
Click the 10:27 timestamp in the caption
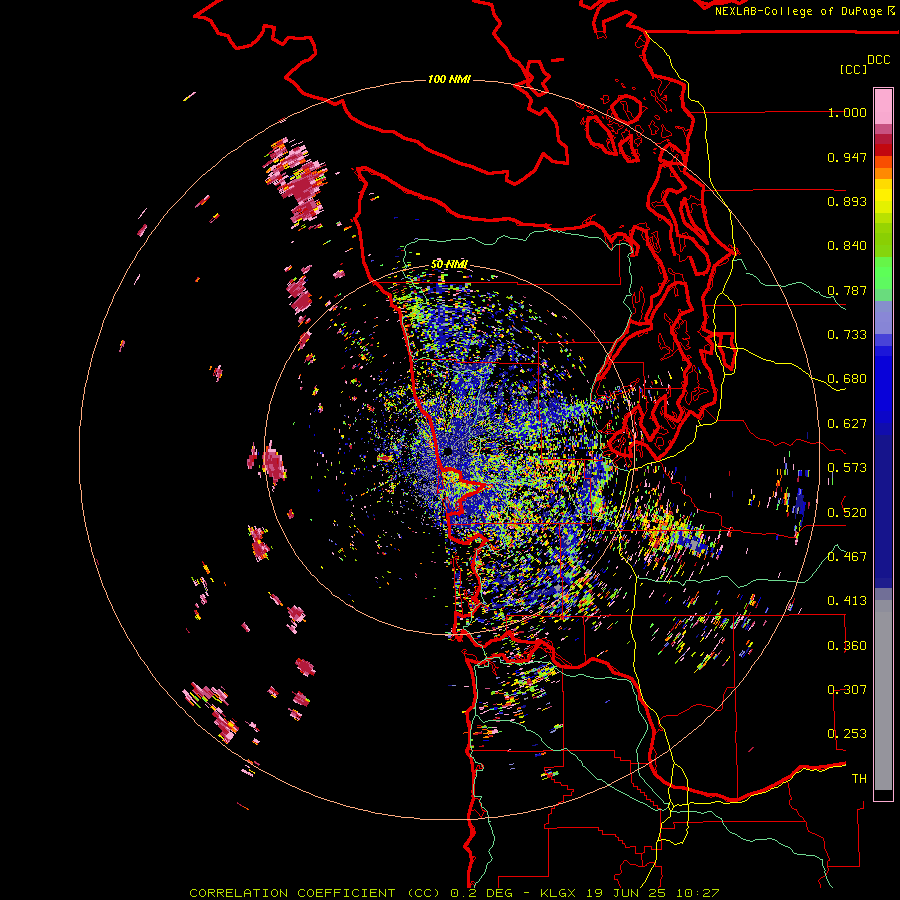tap(698, 893)
